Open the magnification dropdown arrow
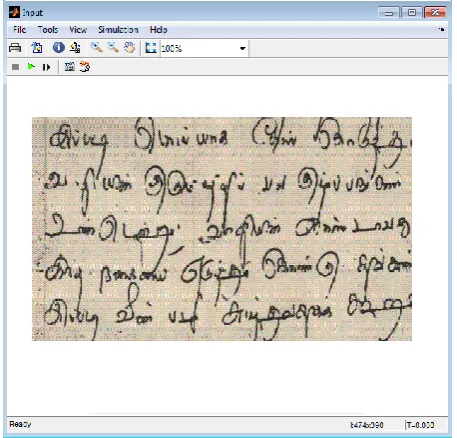The height and width of the screenshot is (438, 457). tap(243, 49)
